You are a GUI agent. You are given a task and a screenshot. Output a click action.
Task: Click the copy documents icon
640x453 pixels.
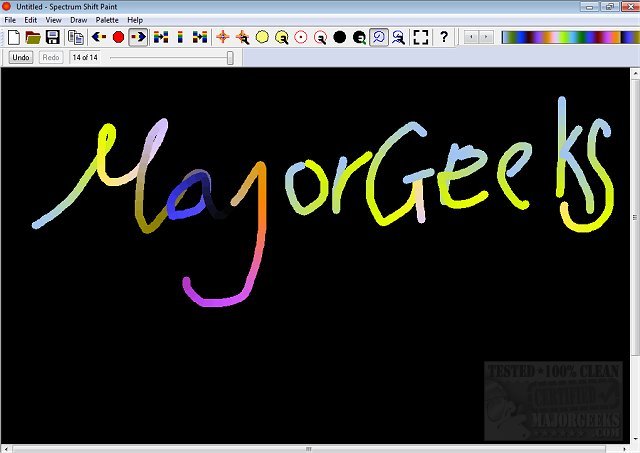pyautogui.click(x=76, y=38)
